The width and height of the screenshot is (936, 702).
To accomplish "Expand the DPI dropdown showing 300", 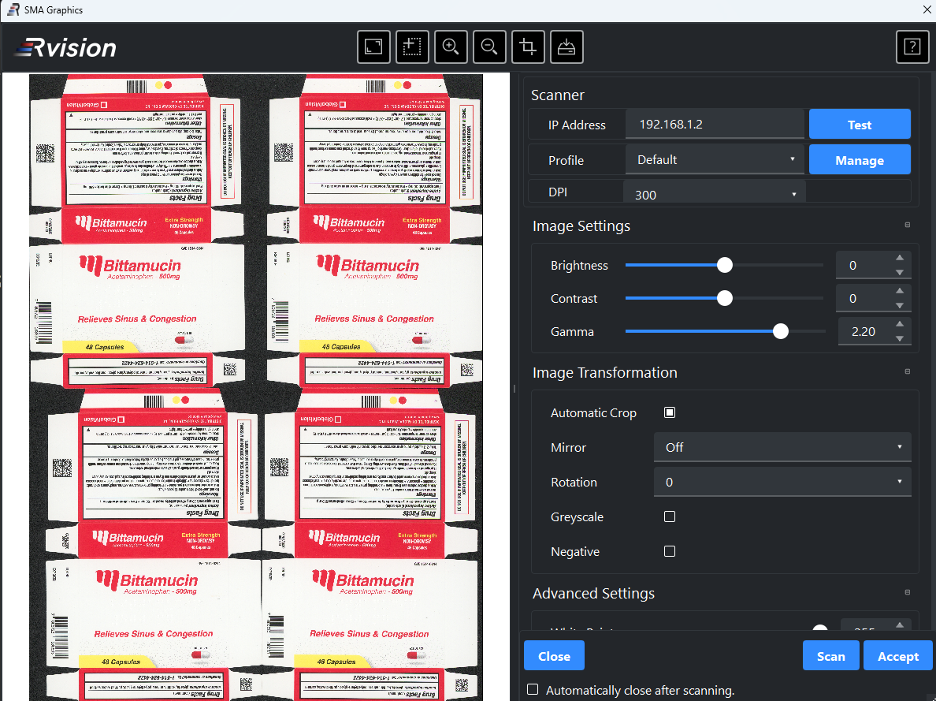I will (715, 194).
